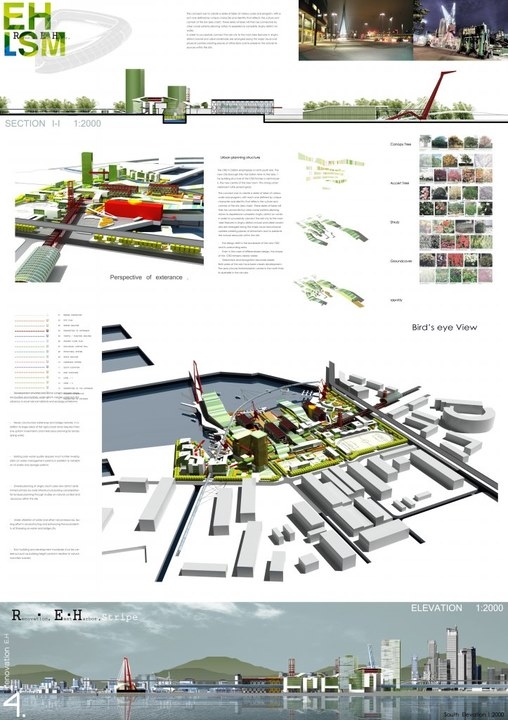Click the vertical 'Renovation EH' text

tap(6, 662)
